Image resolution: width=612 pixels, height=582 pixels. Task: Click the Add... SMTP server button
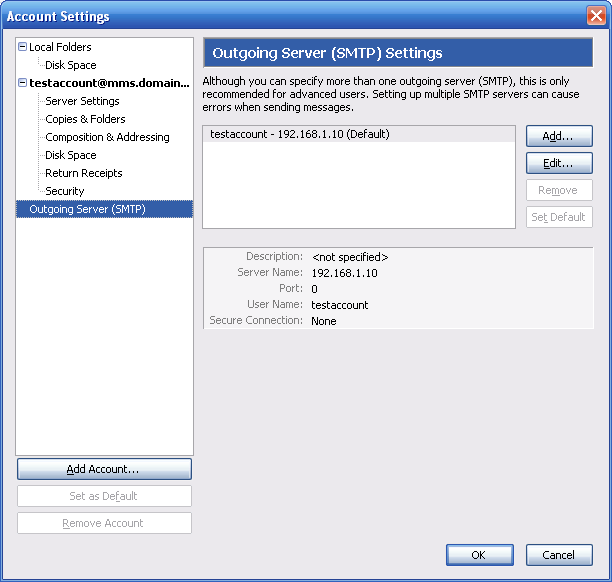[x=559, y=136]
